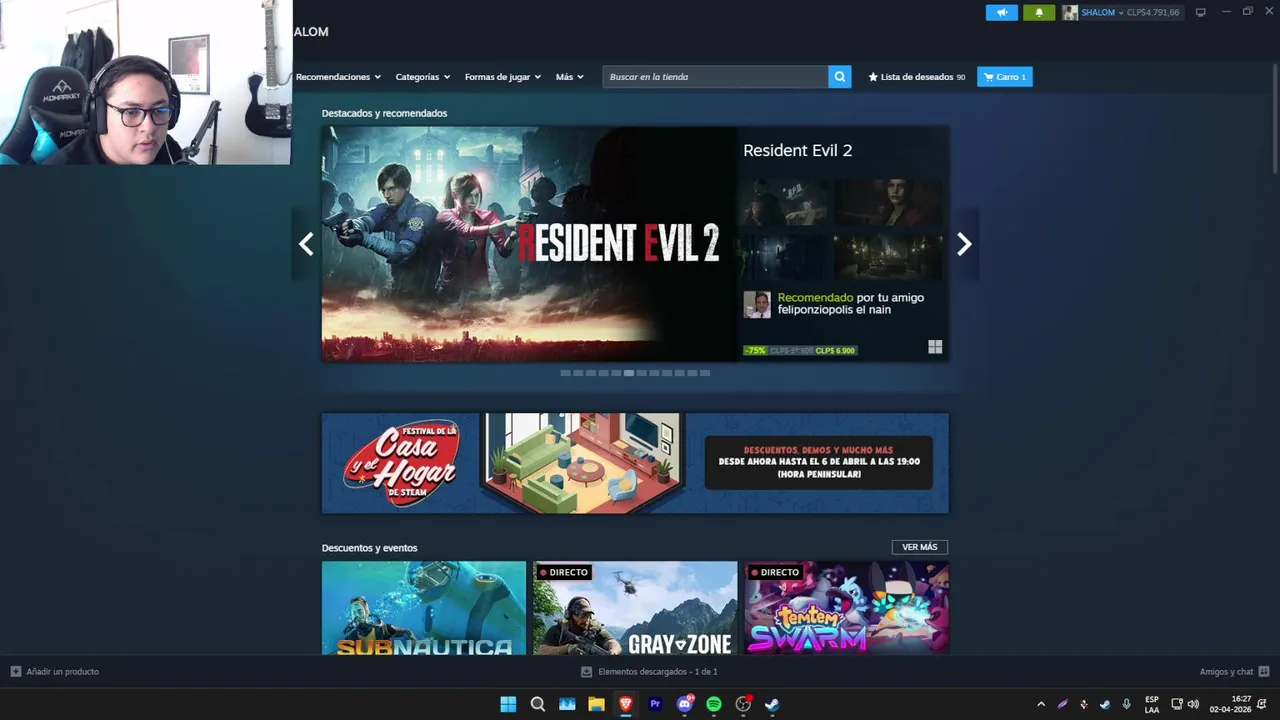Screen dimensions: 1280x720
Task: Go to next featured game arrow
Action: (964, 244)
